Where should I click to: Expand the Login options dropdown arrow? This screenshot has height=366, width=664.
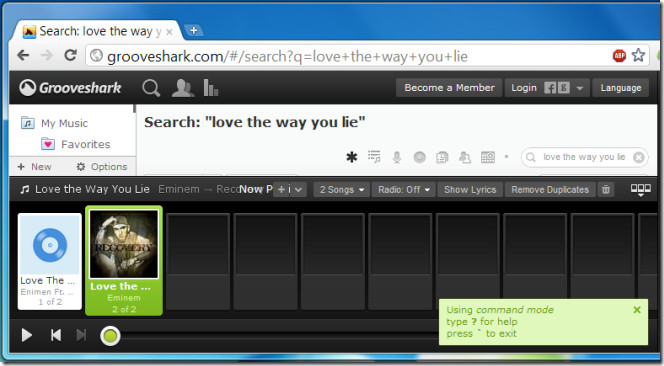[x=580, y=88]
